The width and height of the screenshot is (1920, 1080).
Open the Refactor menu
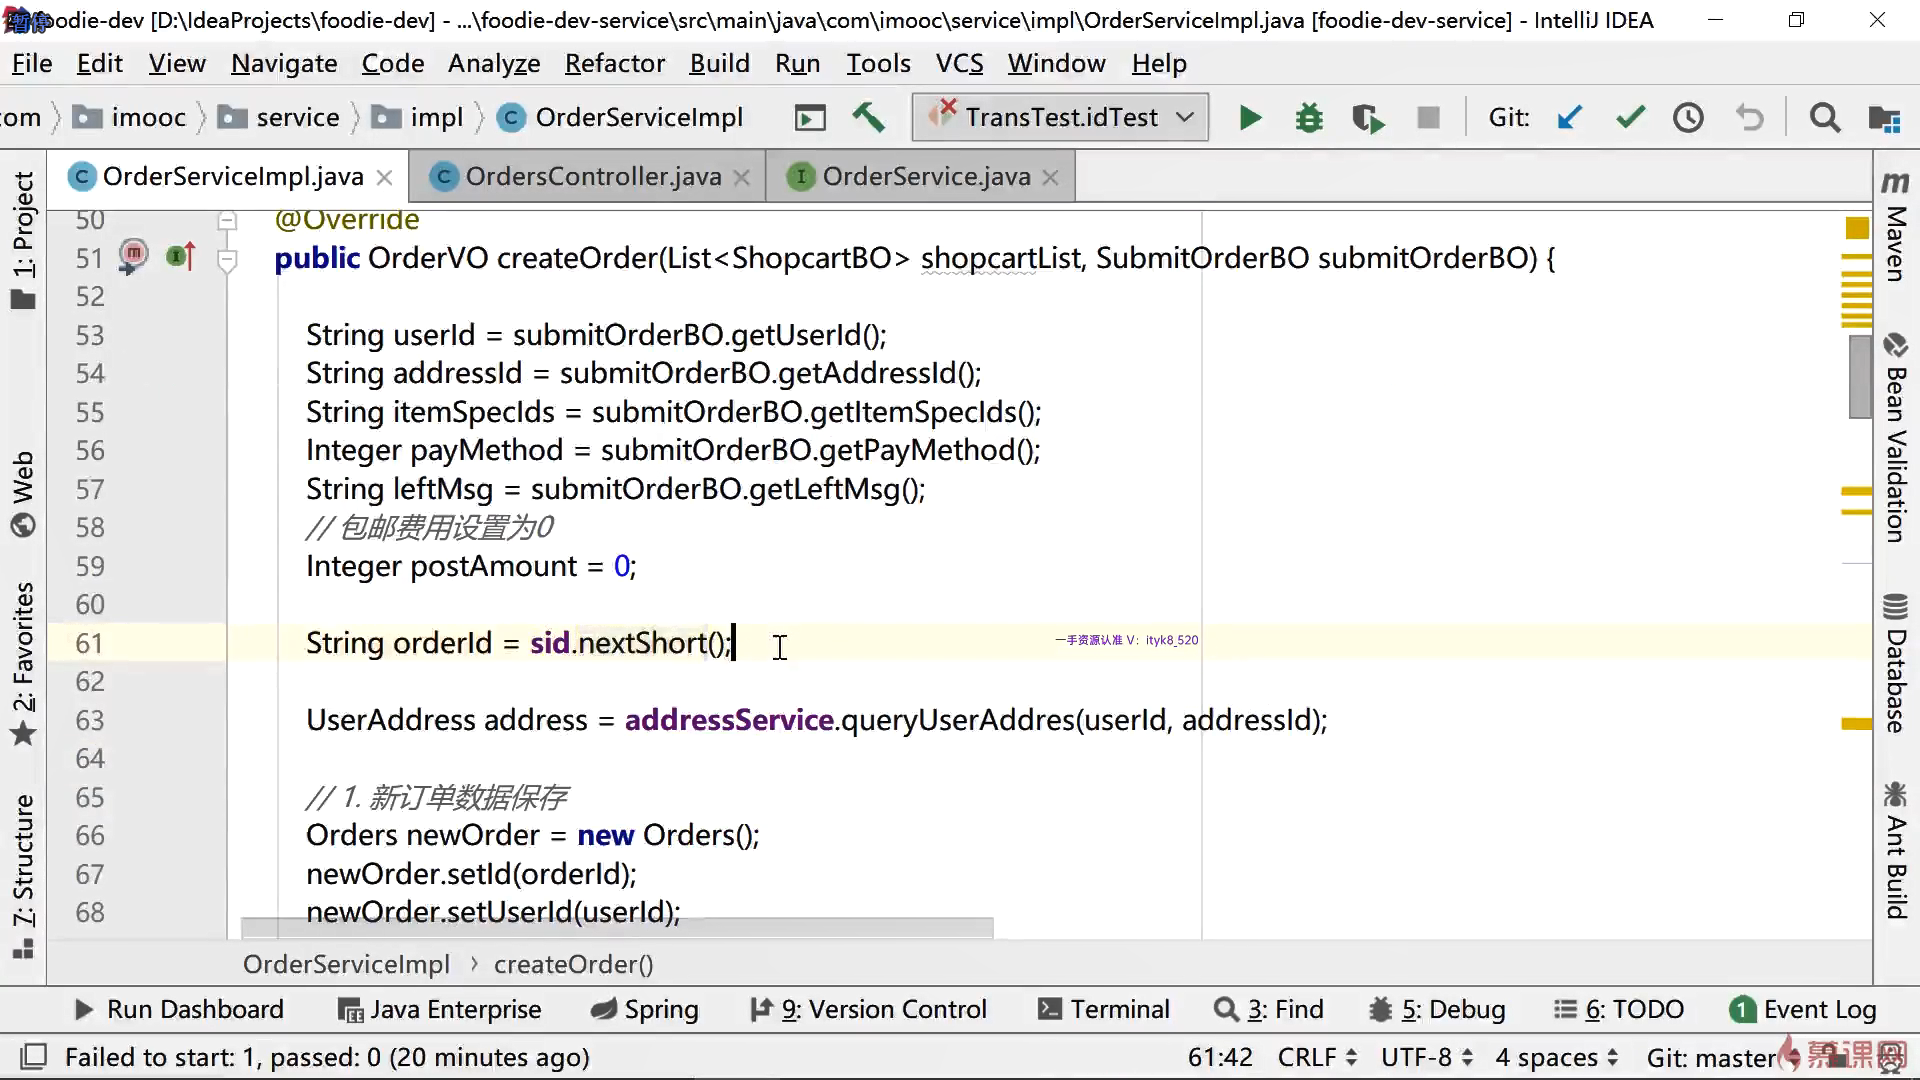(614, 64)
